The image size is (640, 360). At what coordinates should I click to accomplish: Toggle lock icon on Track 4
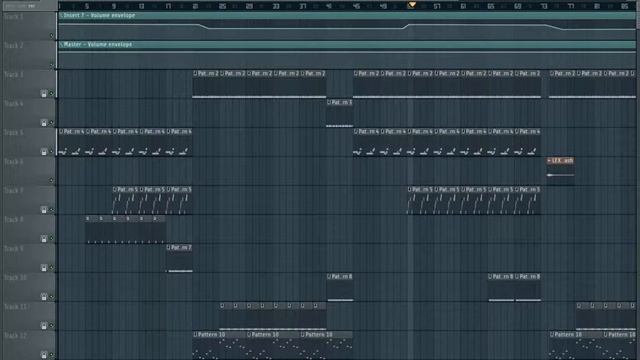point(44,123)
